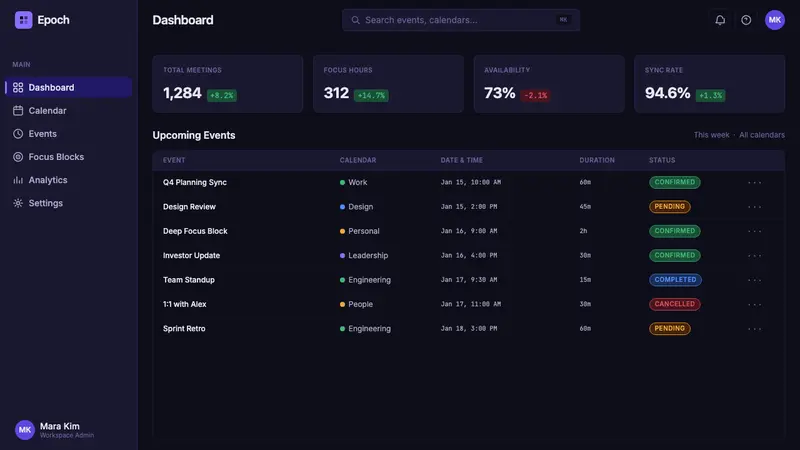Click the Events clock icon in sidebar
Viewport: 800px width, 450px height.
(x=18, y=134)
